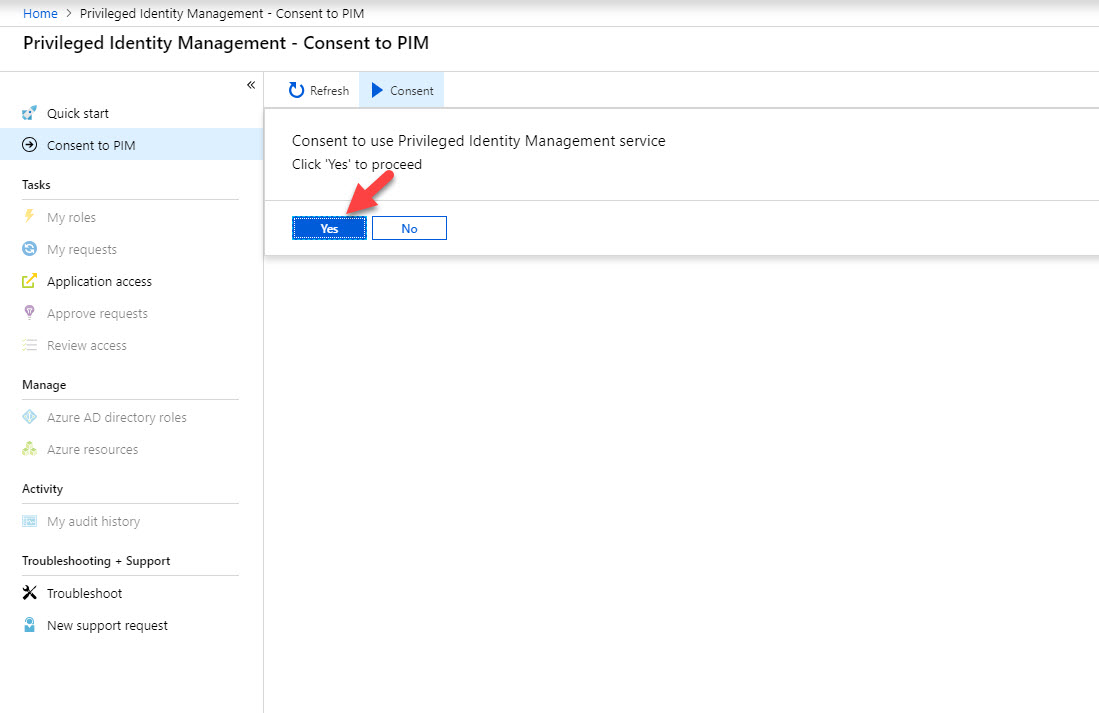Open My roles under Tasks
This screenshot has height=713, width=1099.
132,217
